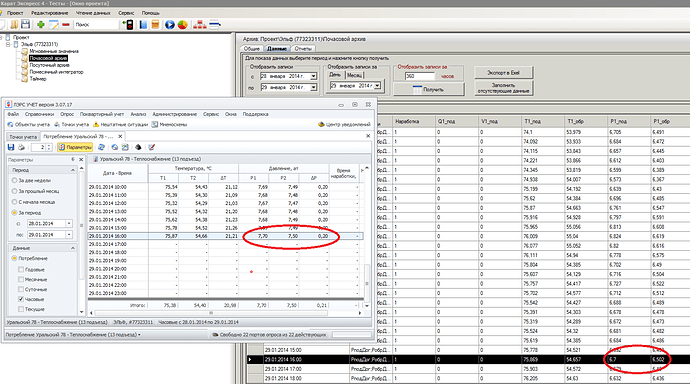Click the red network tree icon

coord(200,25)
